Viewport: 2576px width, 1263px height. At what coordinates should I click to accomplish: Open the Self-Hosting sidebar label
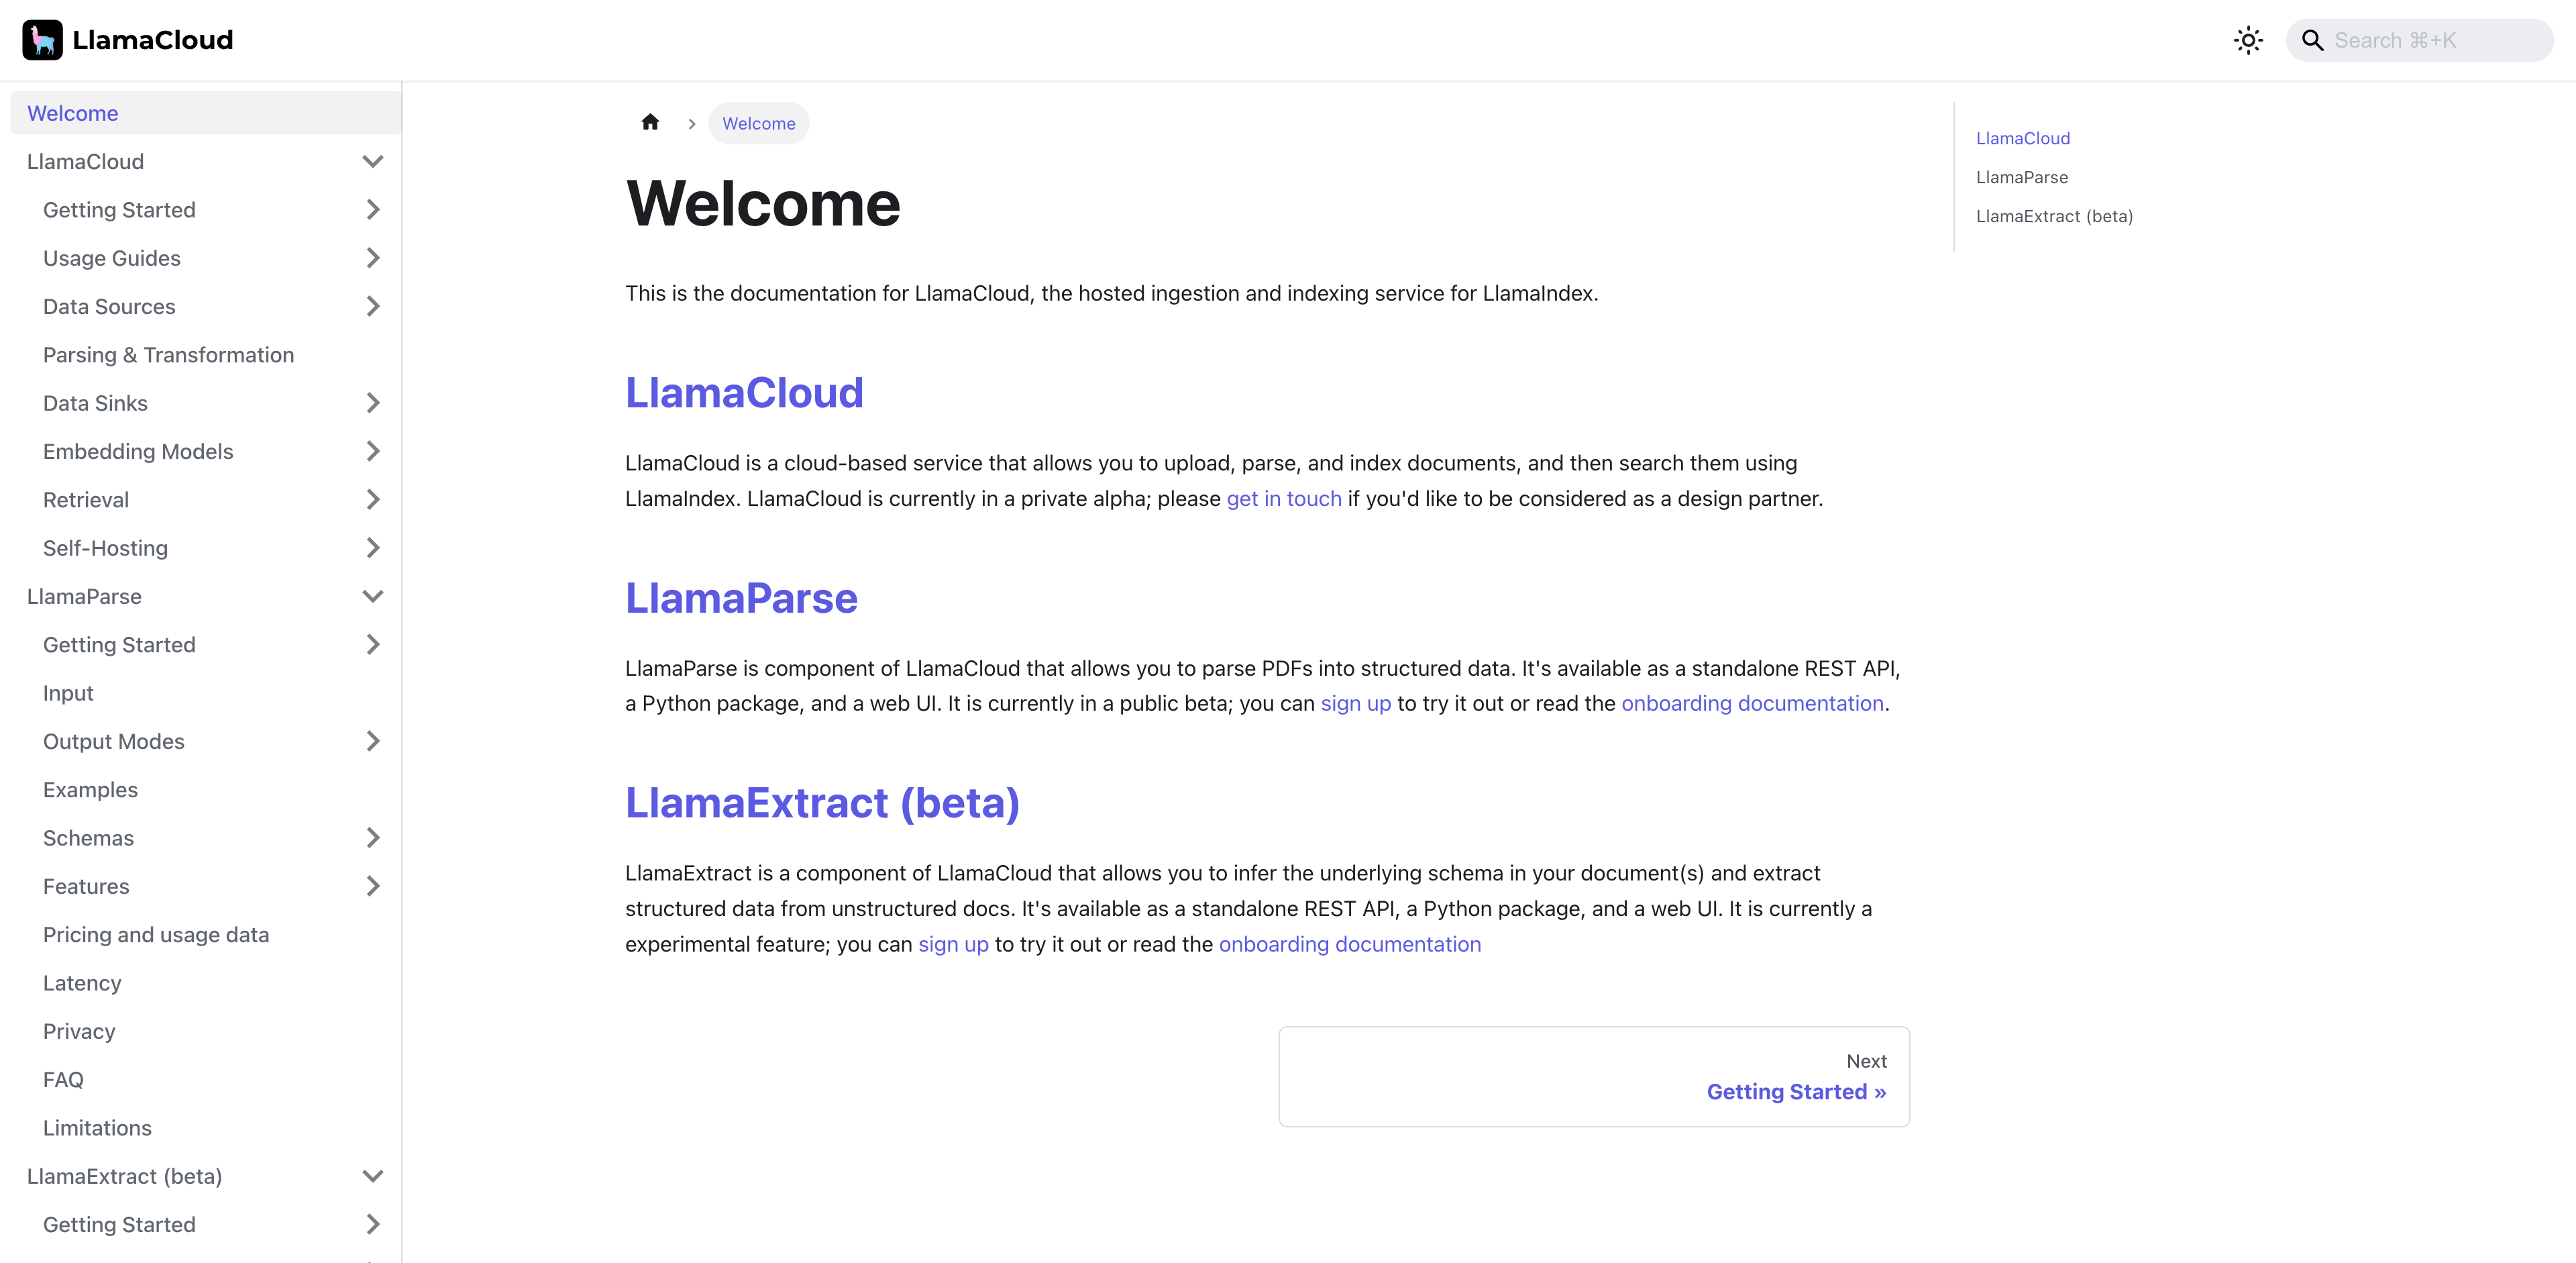(x=105, y=548)
